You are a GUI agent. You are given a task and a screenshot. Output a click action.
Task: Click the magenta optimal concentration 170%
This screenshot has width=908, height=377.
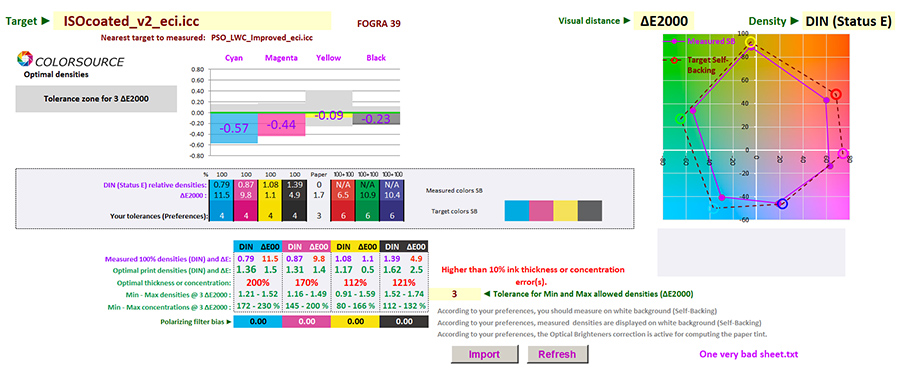point(306,283)
